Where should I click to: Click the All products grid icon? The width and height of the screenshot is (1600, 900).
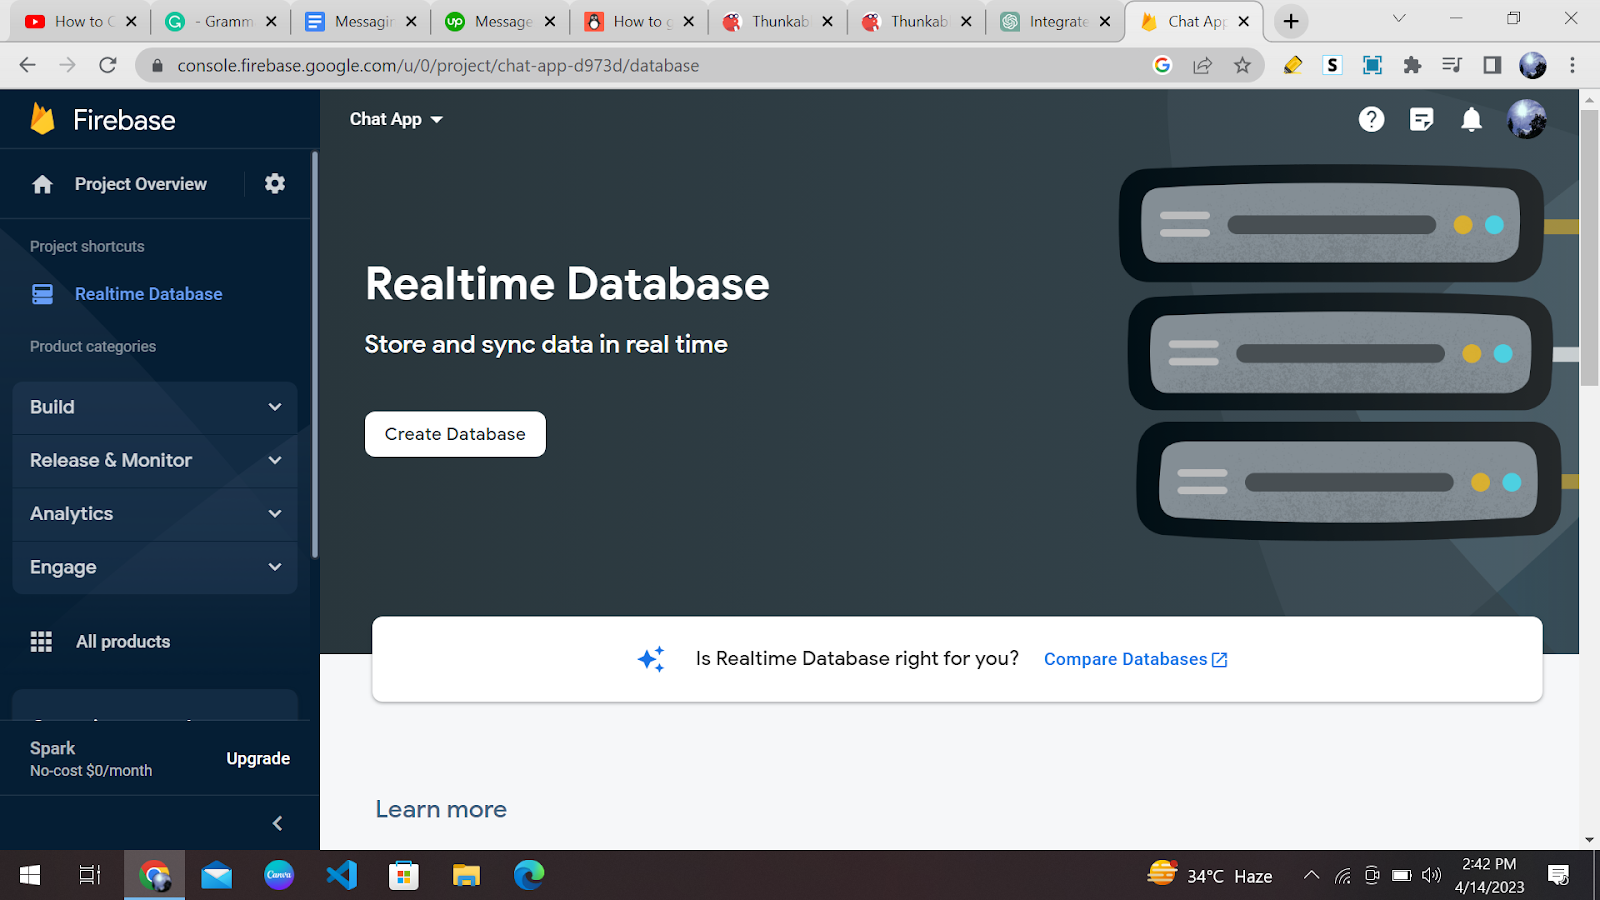(x=41, y=642)
